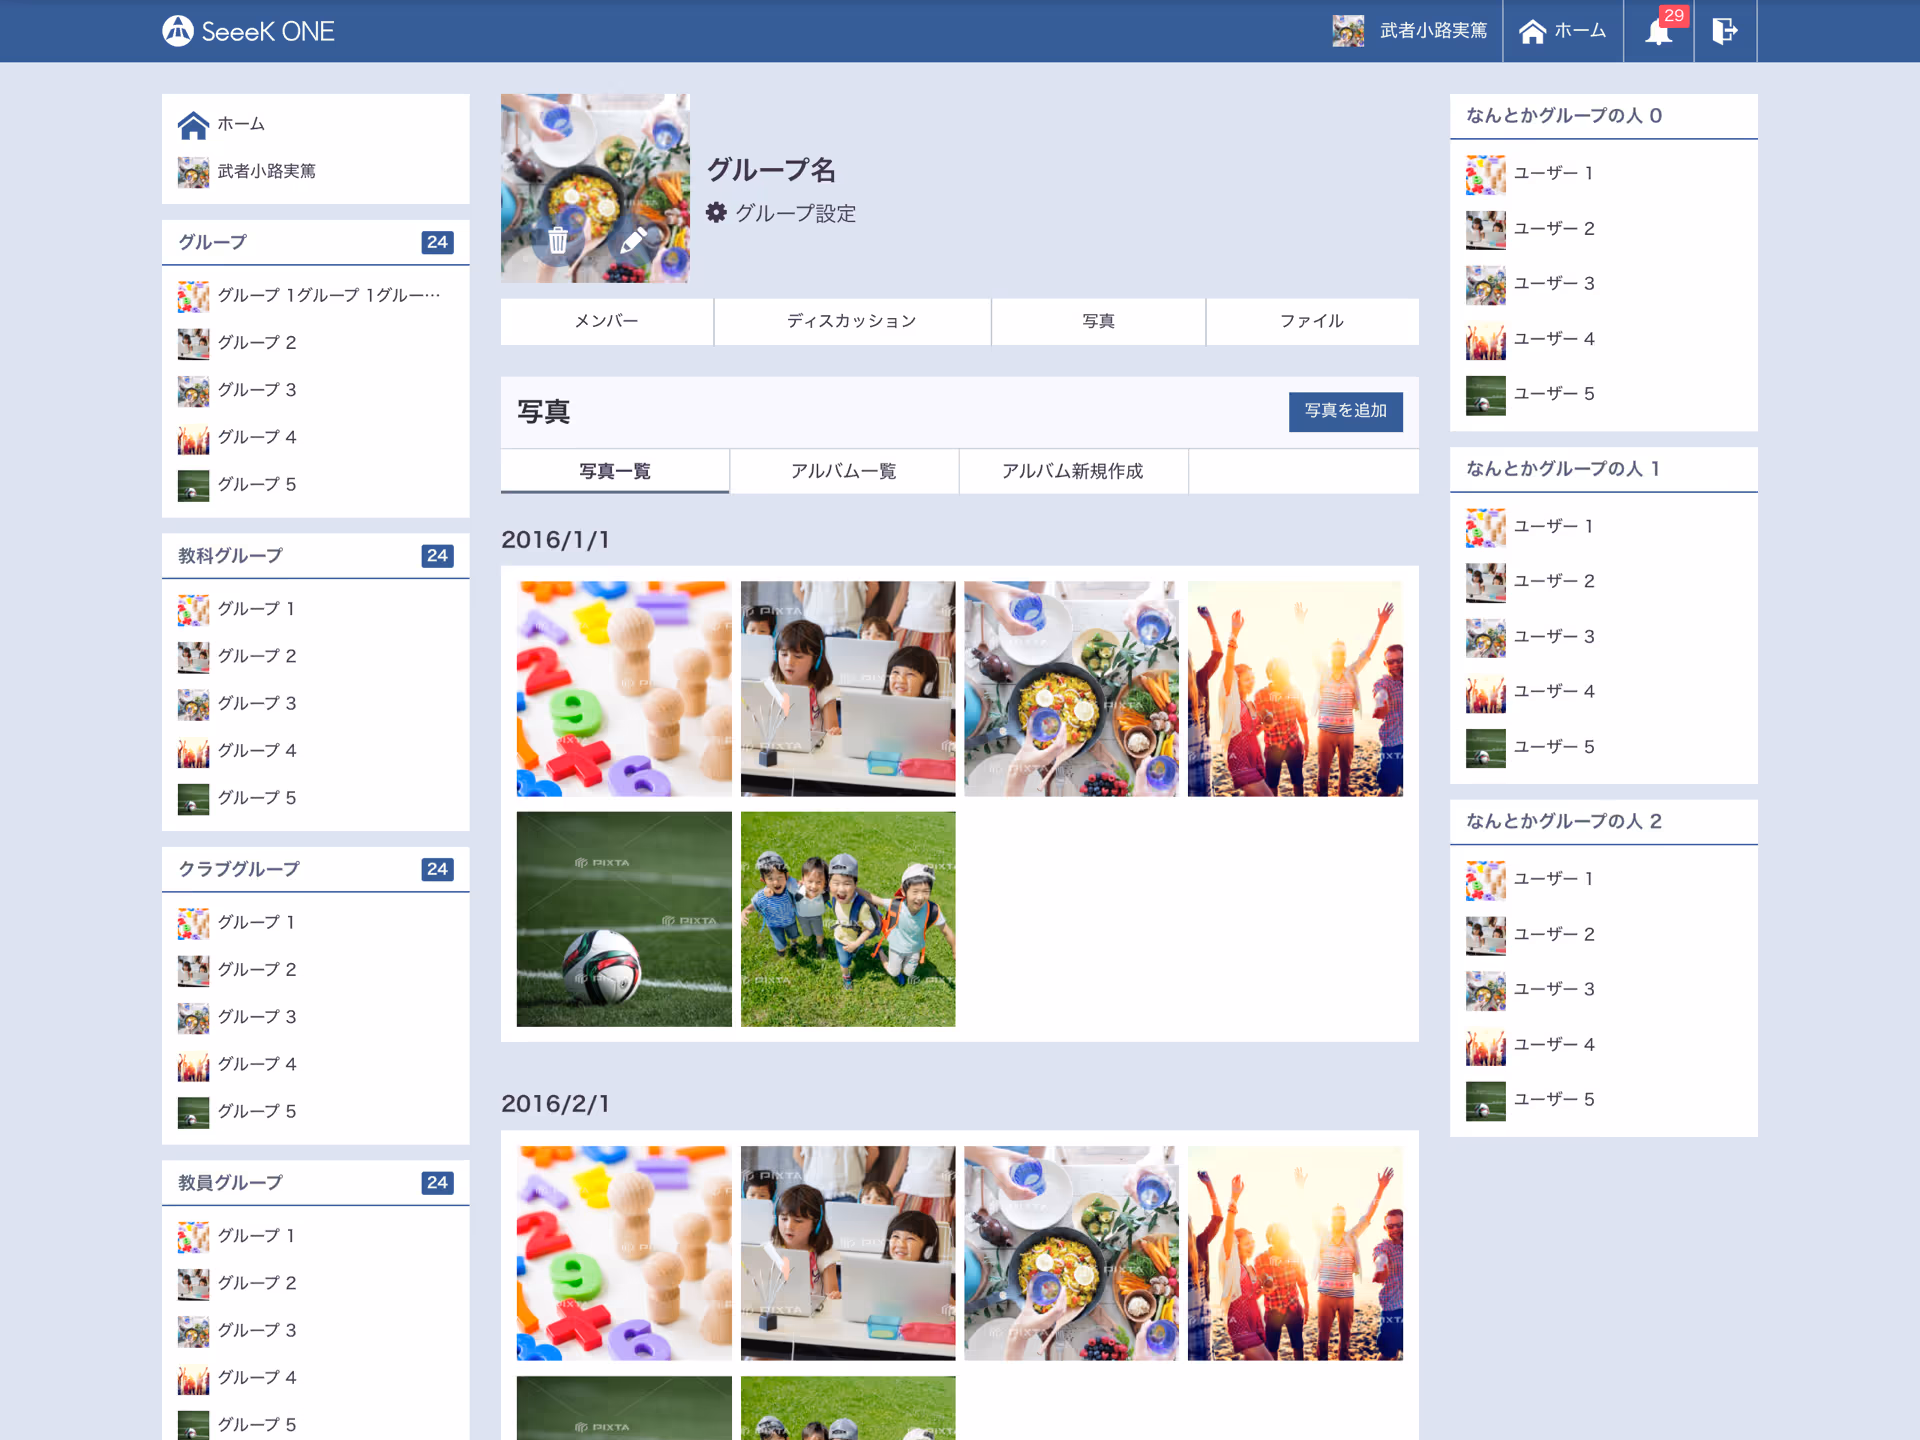Open the children on grass photo from 2016/1/1
This screenshot has height=1440, width=1920.
pyautogui.click(x=848, y=919)
